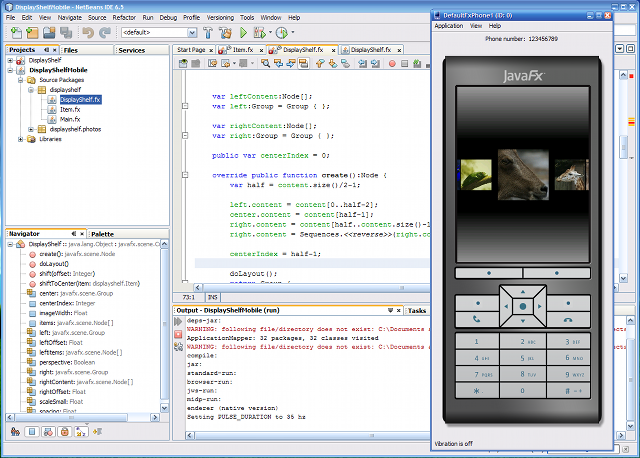
Task: Switch to the Services tab
Action: click(131, 50)
